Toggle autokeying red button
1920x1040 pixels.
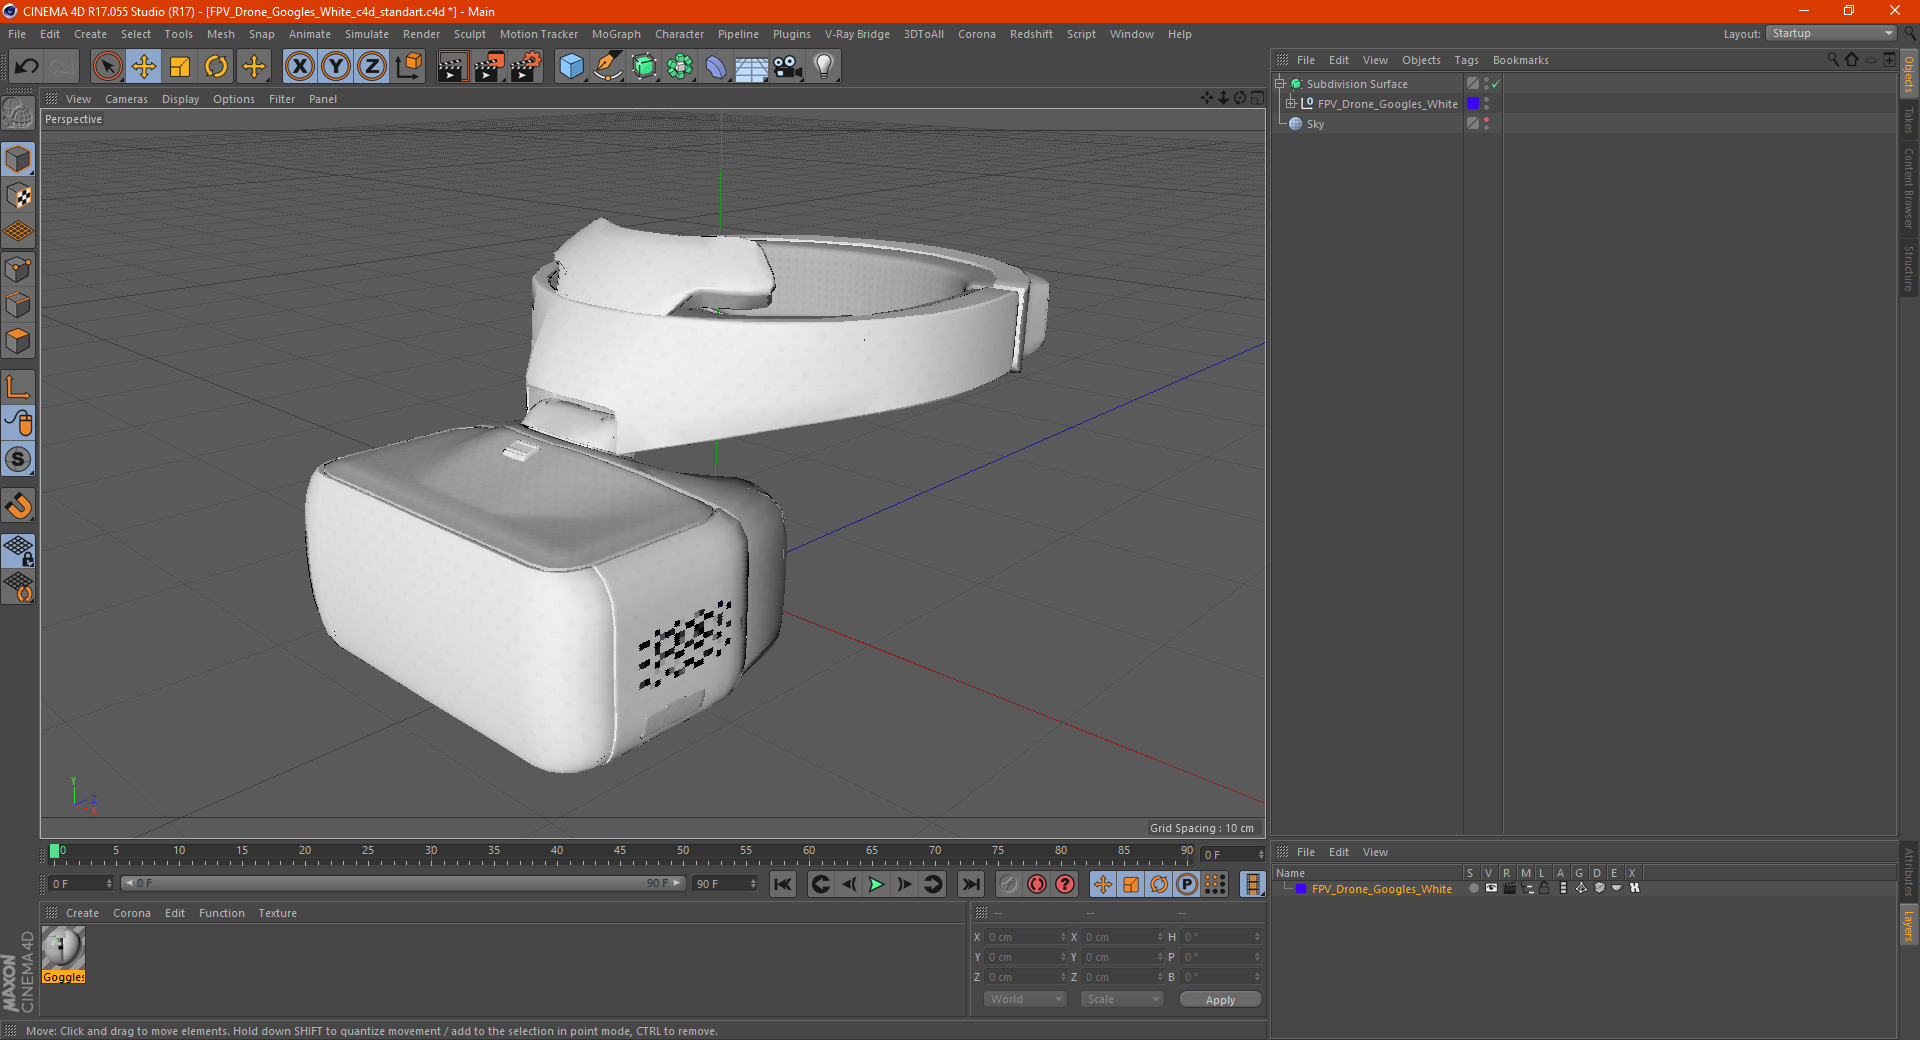[x=1037, y=884]
